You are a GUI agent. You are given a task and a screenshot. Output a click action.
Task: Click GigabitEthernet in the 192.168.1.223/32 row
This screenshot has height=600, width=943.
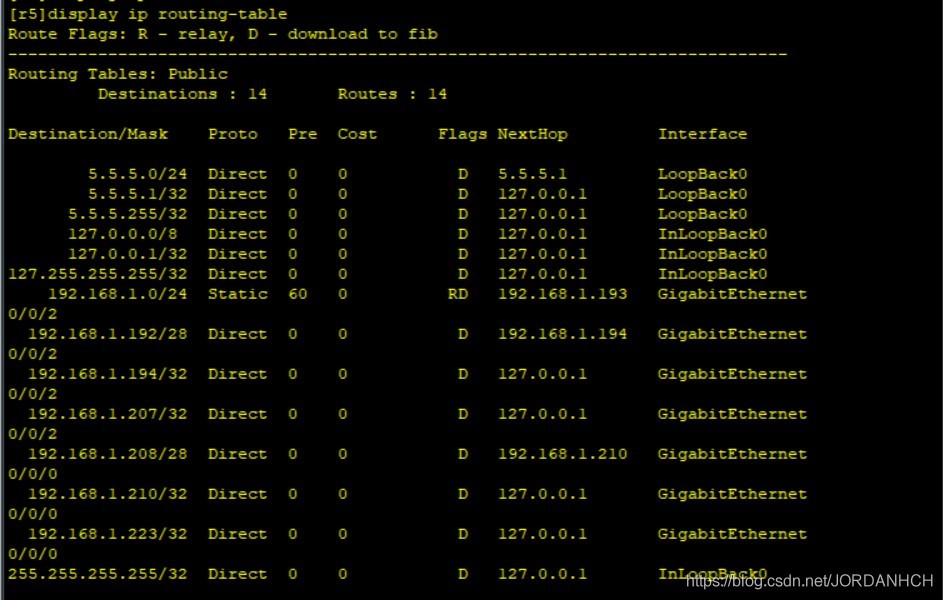click(732, 533)
